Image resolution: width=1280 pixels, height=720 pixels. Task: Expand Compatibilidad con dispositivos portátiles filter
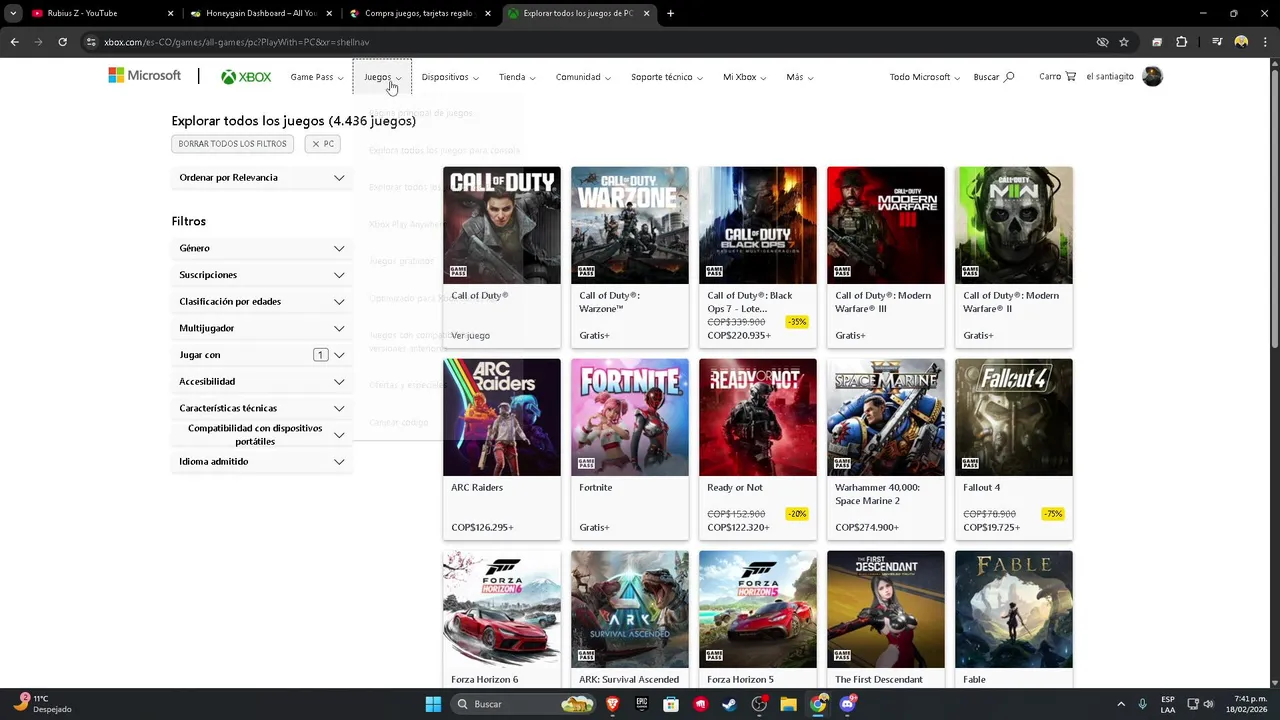(x=261, y=434)
